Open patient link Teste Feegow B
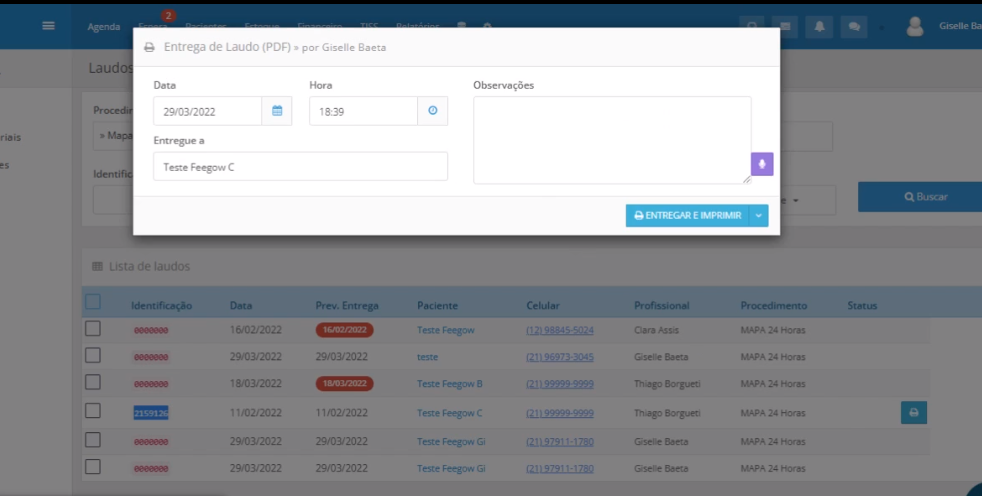Screen dimensions: 982x496 pos(450,384)
